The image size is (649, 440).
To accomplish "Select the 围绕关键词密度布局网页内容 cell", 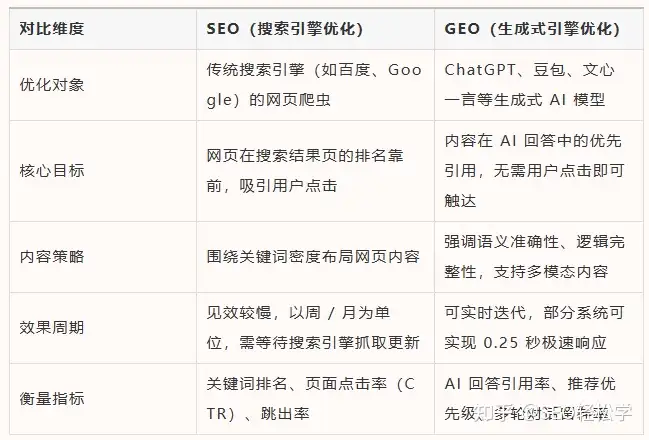I will tap(315, 257).
